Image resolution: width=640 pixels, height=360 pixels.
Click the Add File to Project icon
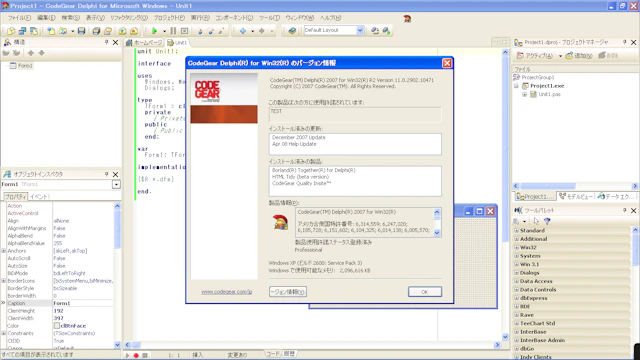(122, 31)
